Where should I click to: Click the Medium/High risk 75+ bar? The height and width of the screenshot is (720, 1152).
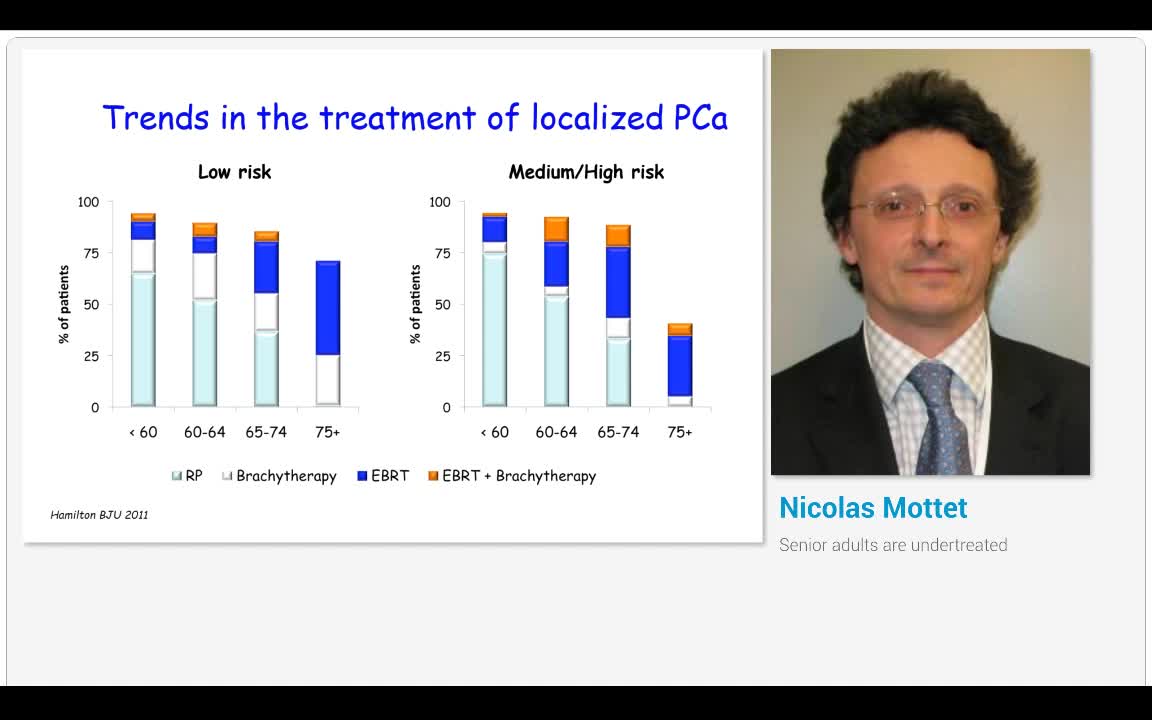pos(680,366)
